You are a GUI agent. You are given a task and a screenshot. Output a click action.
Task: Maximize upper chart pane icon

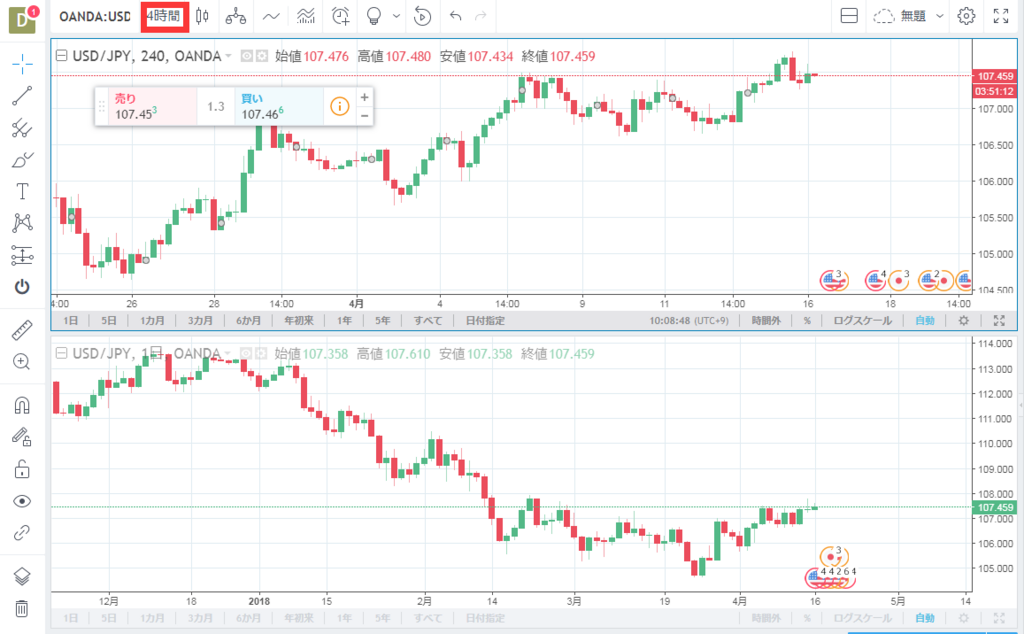[999, 321]
